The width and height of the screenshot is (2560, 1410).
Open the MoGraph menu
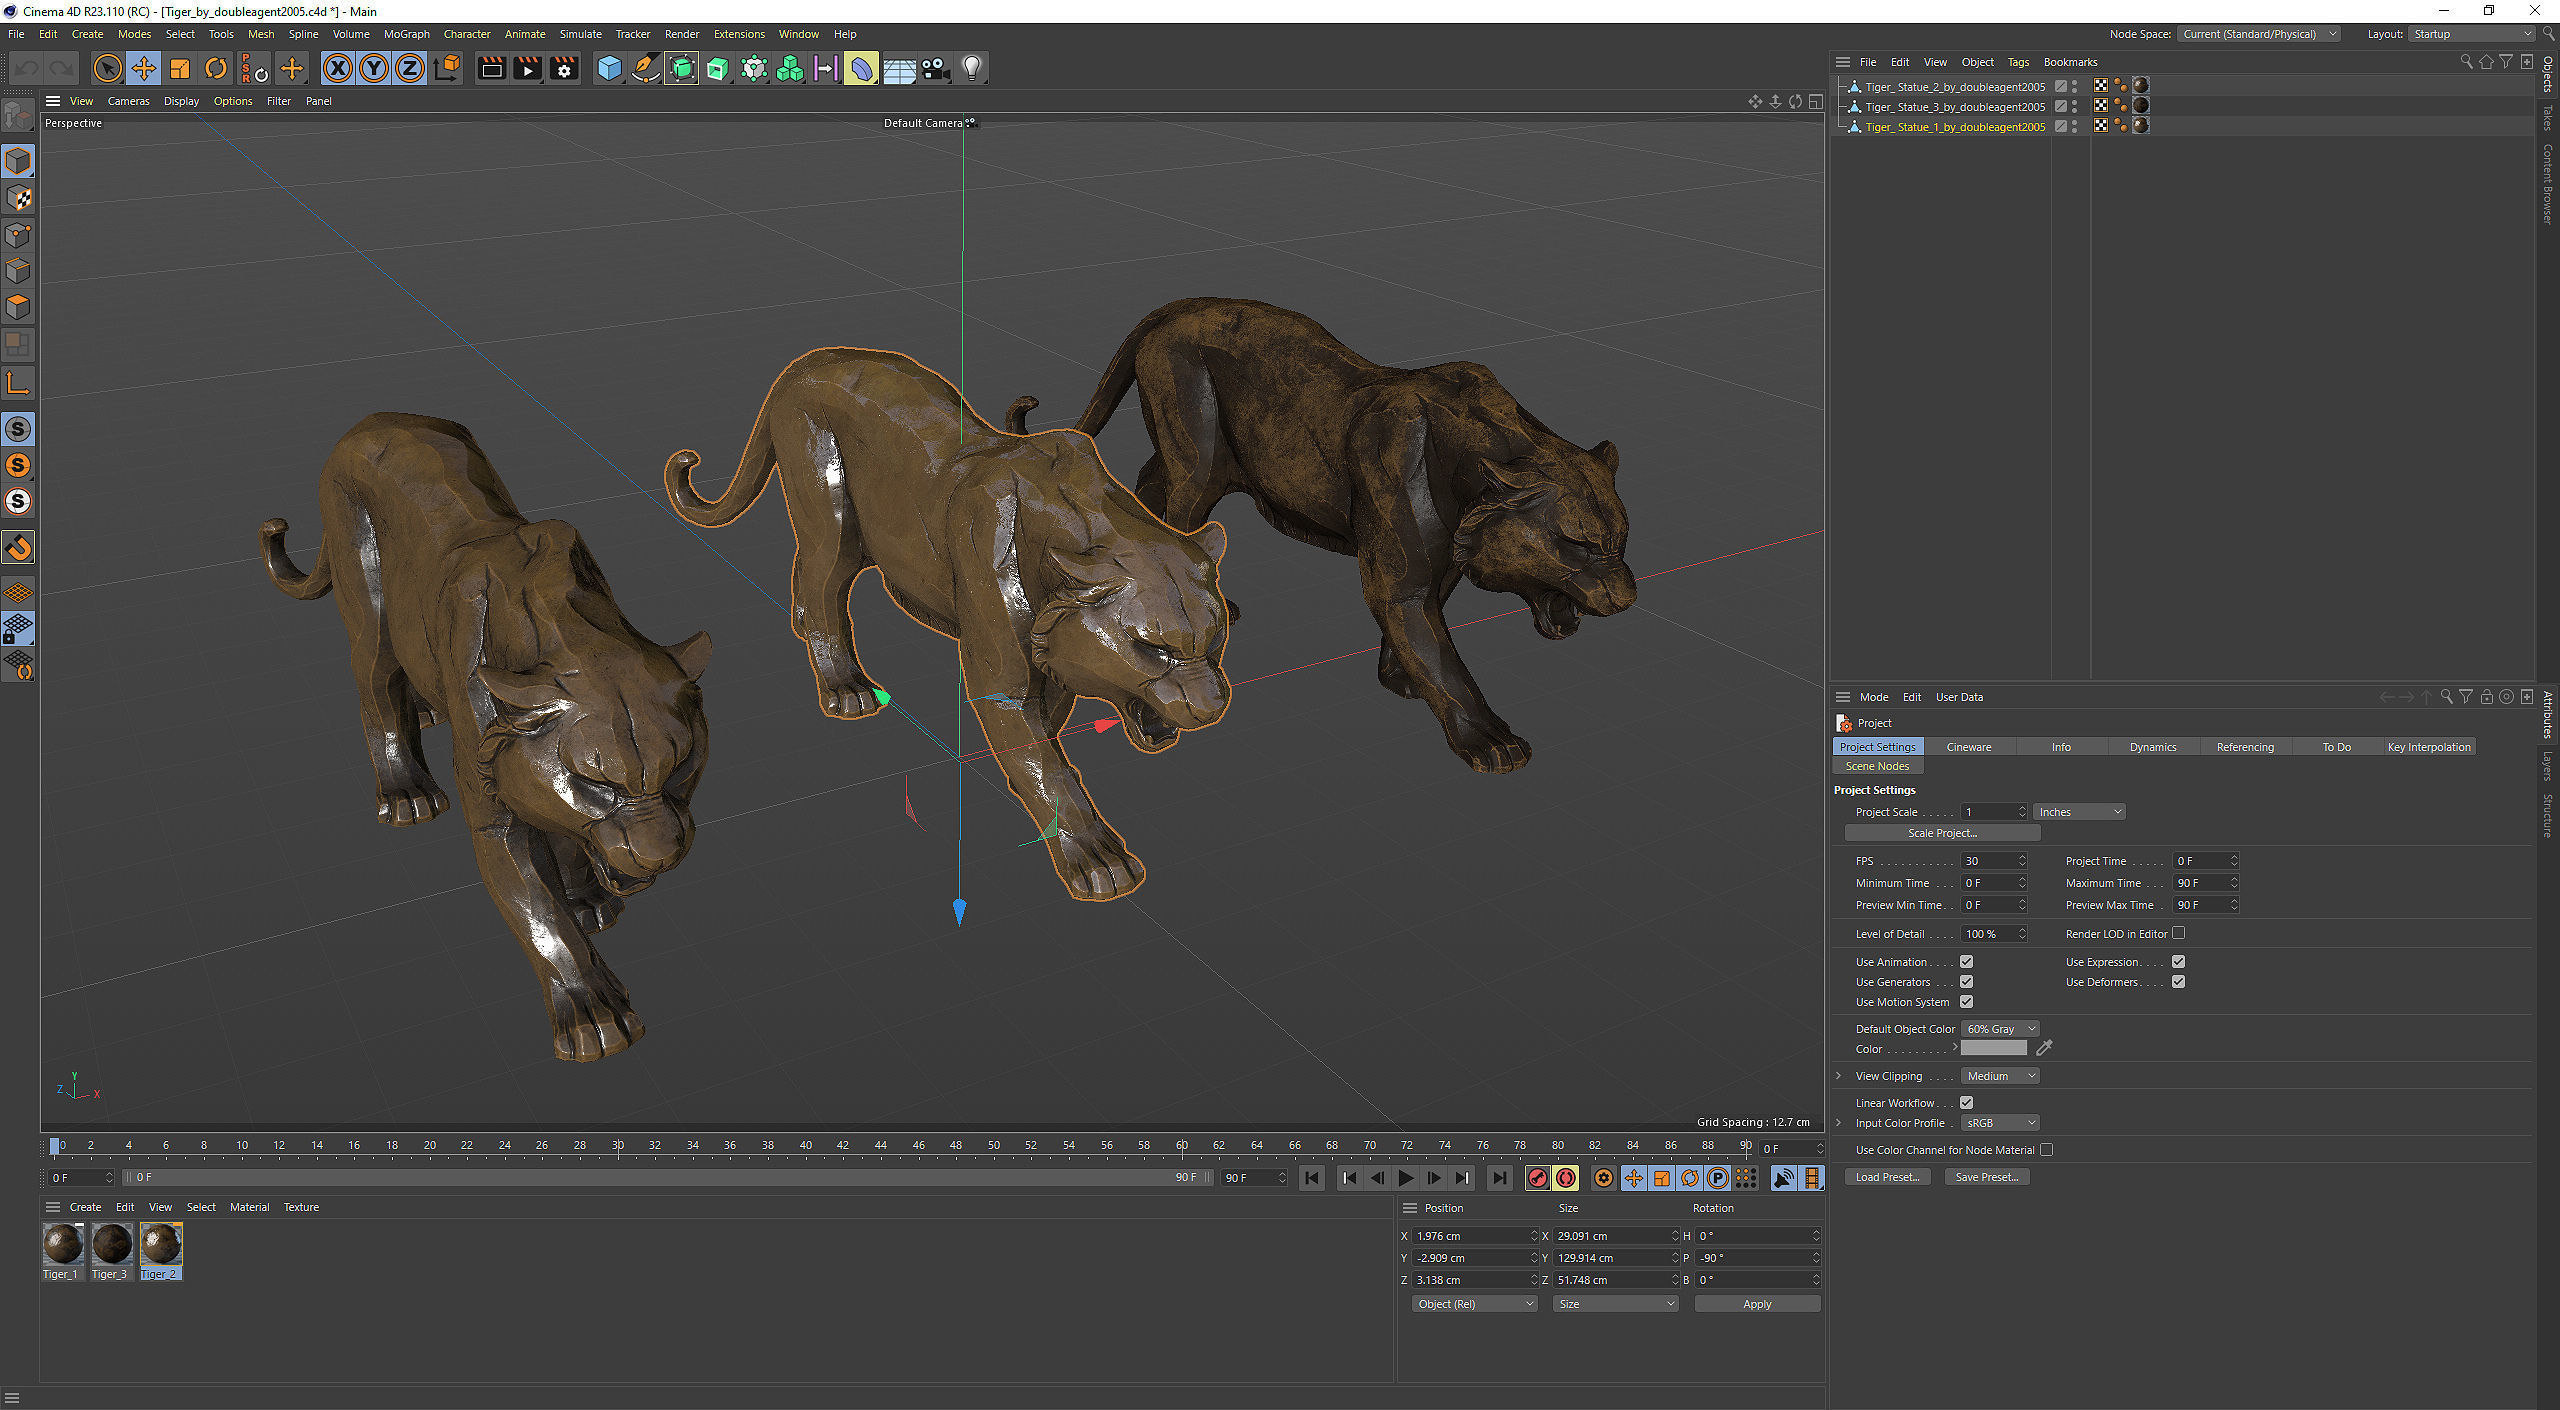coord(406,34)
